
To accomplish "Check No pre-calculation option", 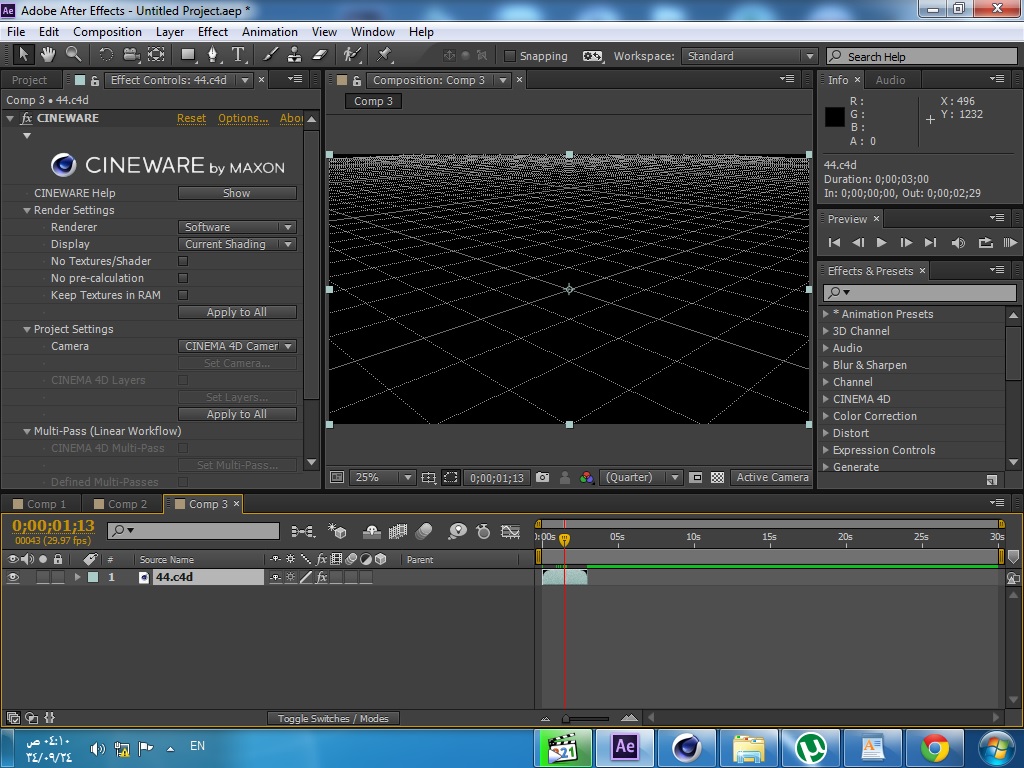I will tap(183, 278).
